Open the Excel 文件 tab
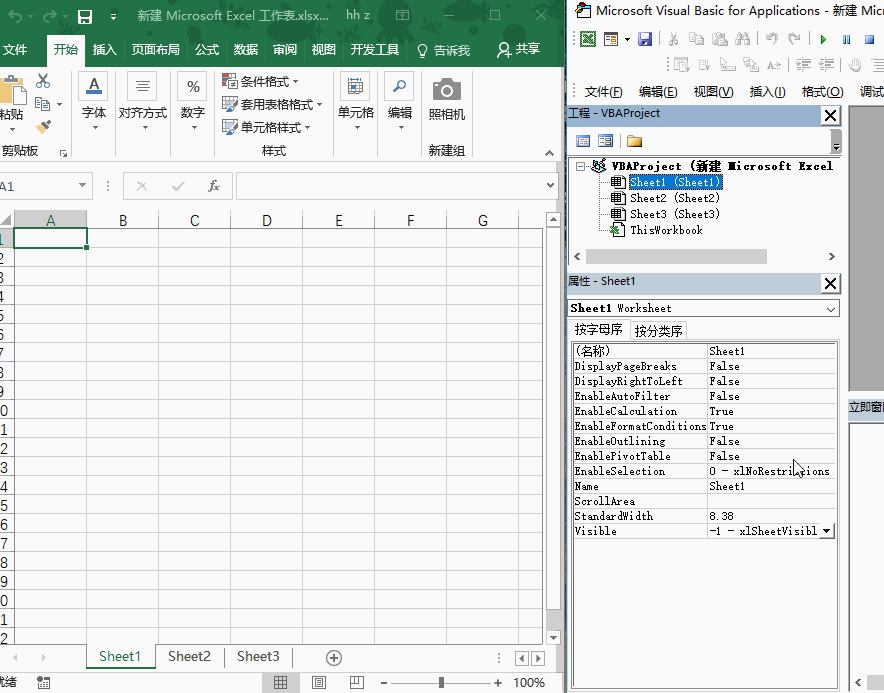 click(15, 50)
